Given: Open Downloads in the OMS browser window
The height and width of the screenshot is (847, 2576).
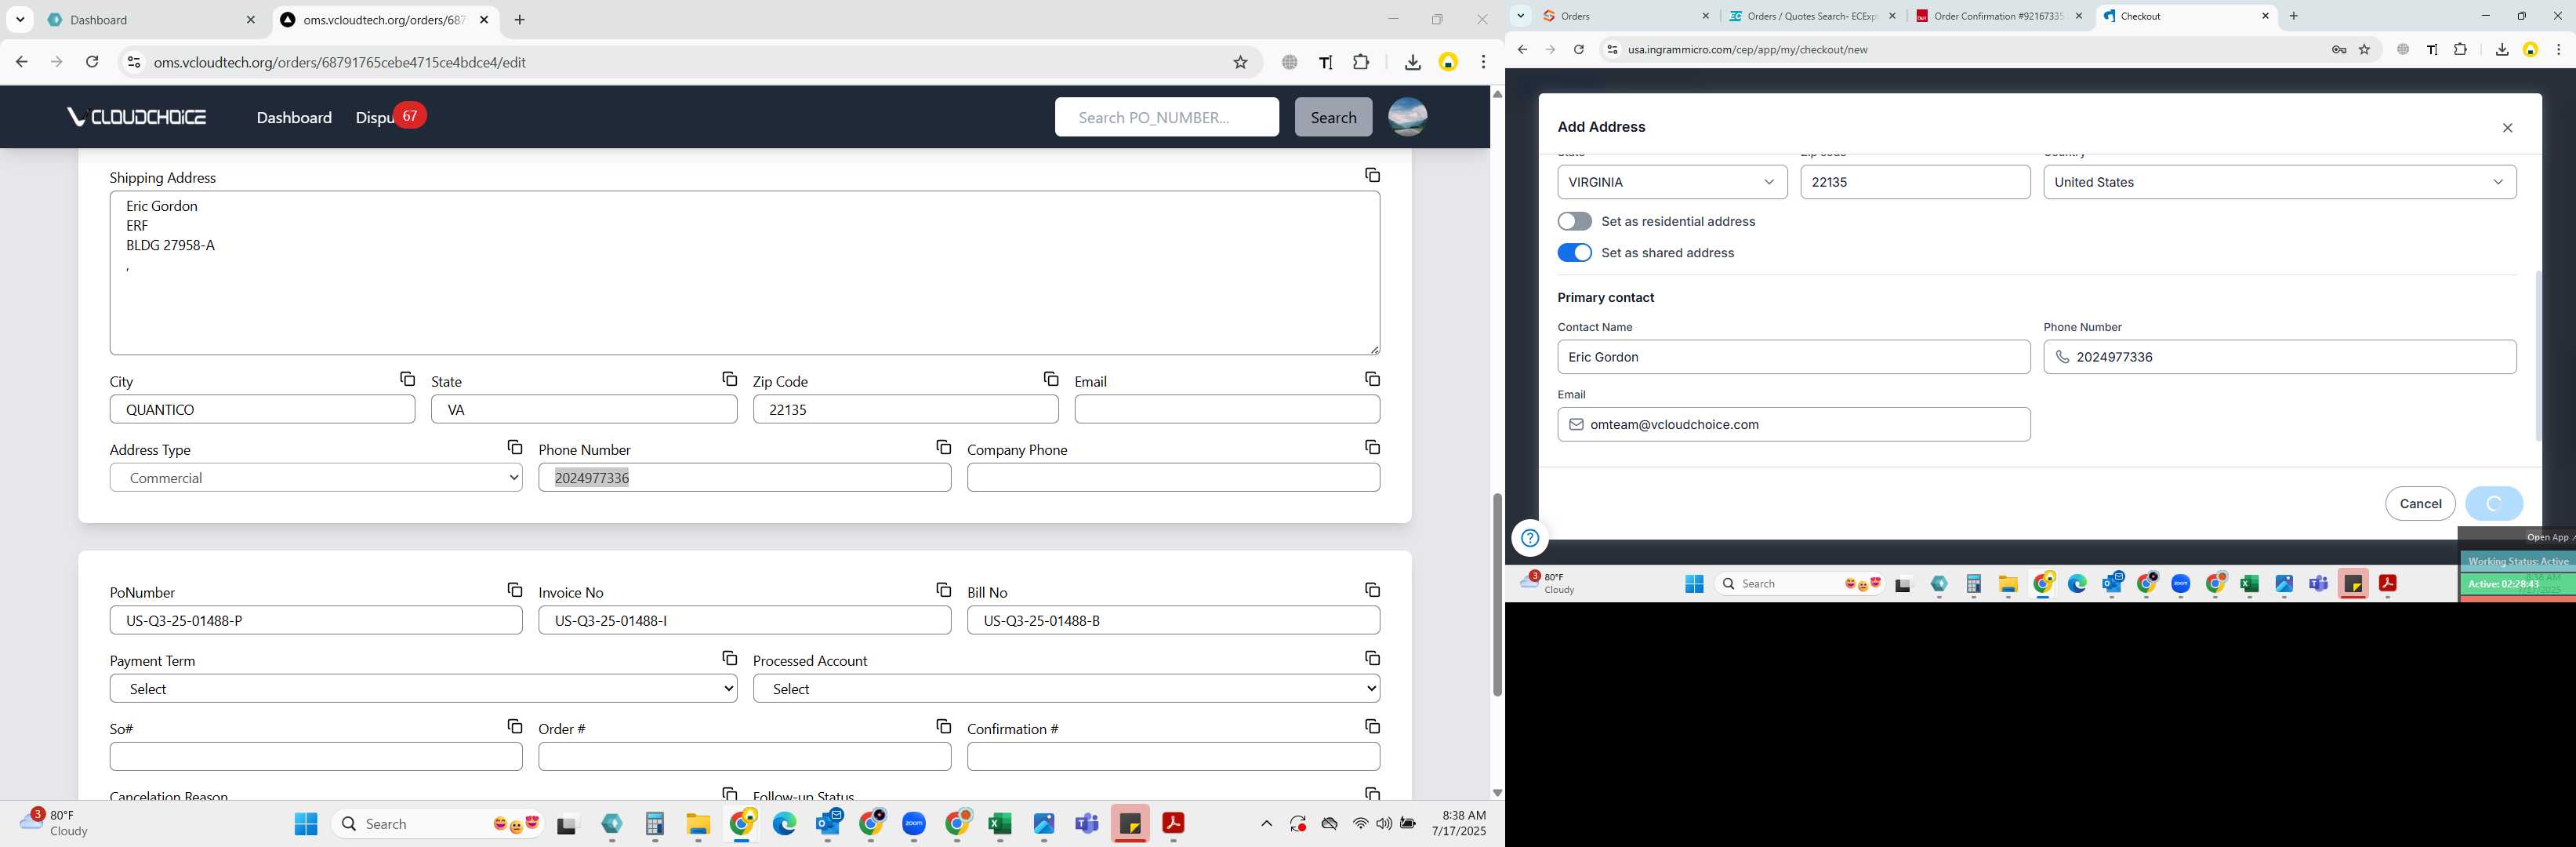Looking at the screenshot, I should coord(1412,62).
